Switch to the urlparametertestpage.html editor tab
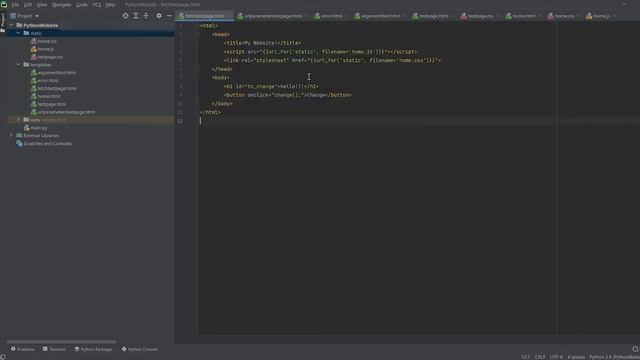The height and width of the screenshot is (360, 640). click(x=273, y=16)
